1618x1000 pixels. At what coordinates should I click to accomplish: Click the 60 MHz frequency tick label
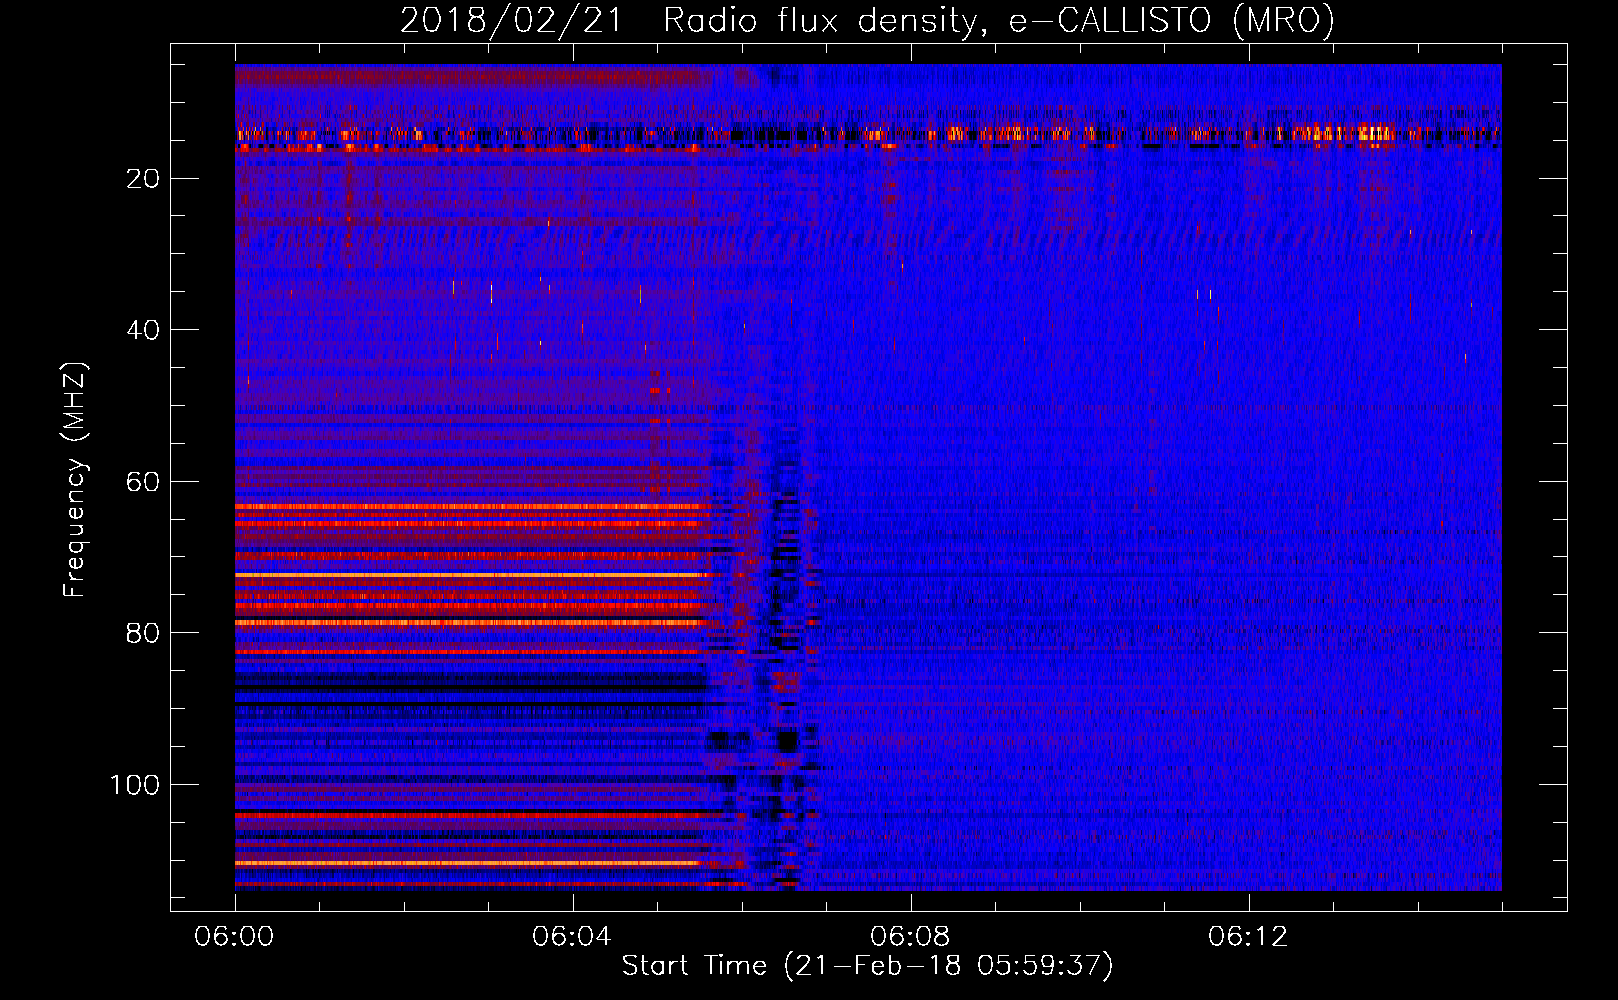coord(143,482)
